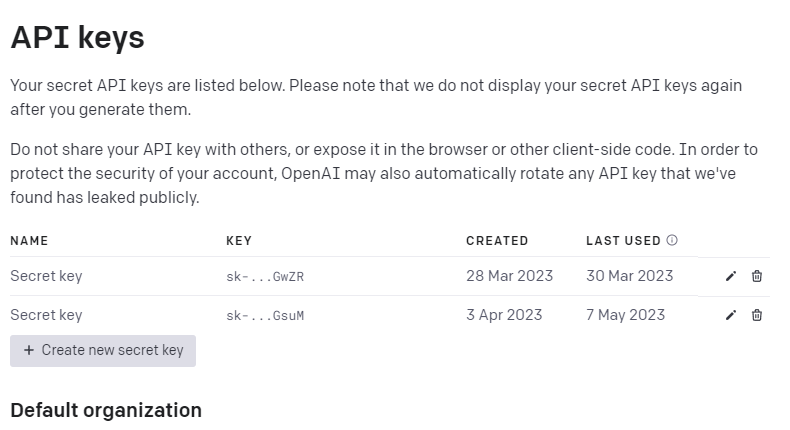
Task: Click the 28 Mar 2023 created date
Action: tap(509, 276)
